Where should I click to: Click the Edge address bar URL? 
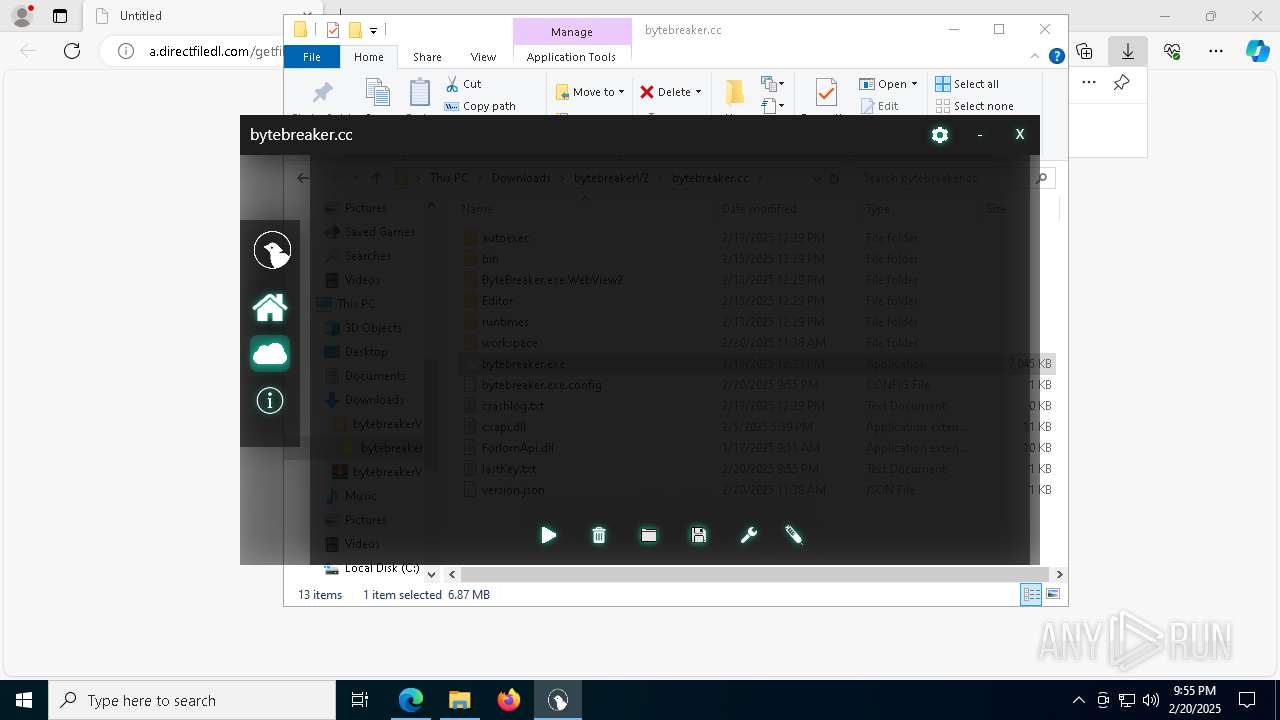coord(214,51)
